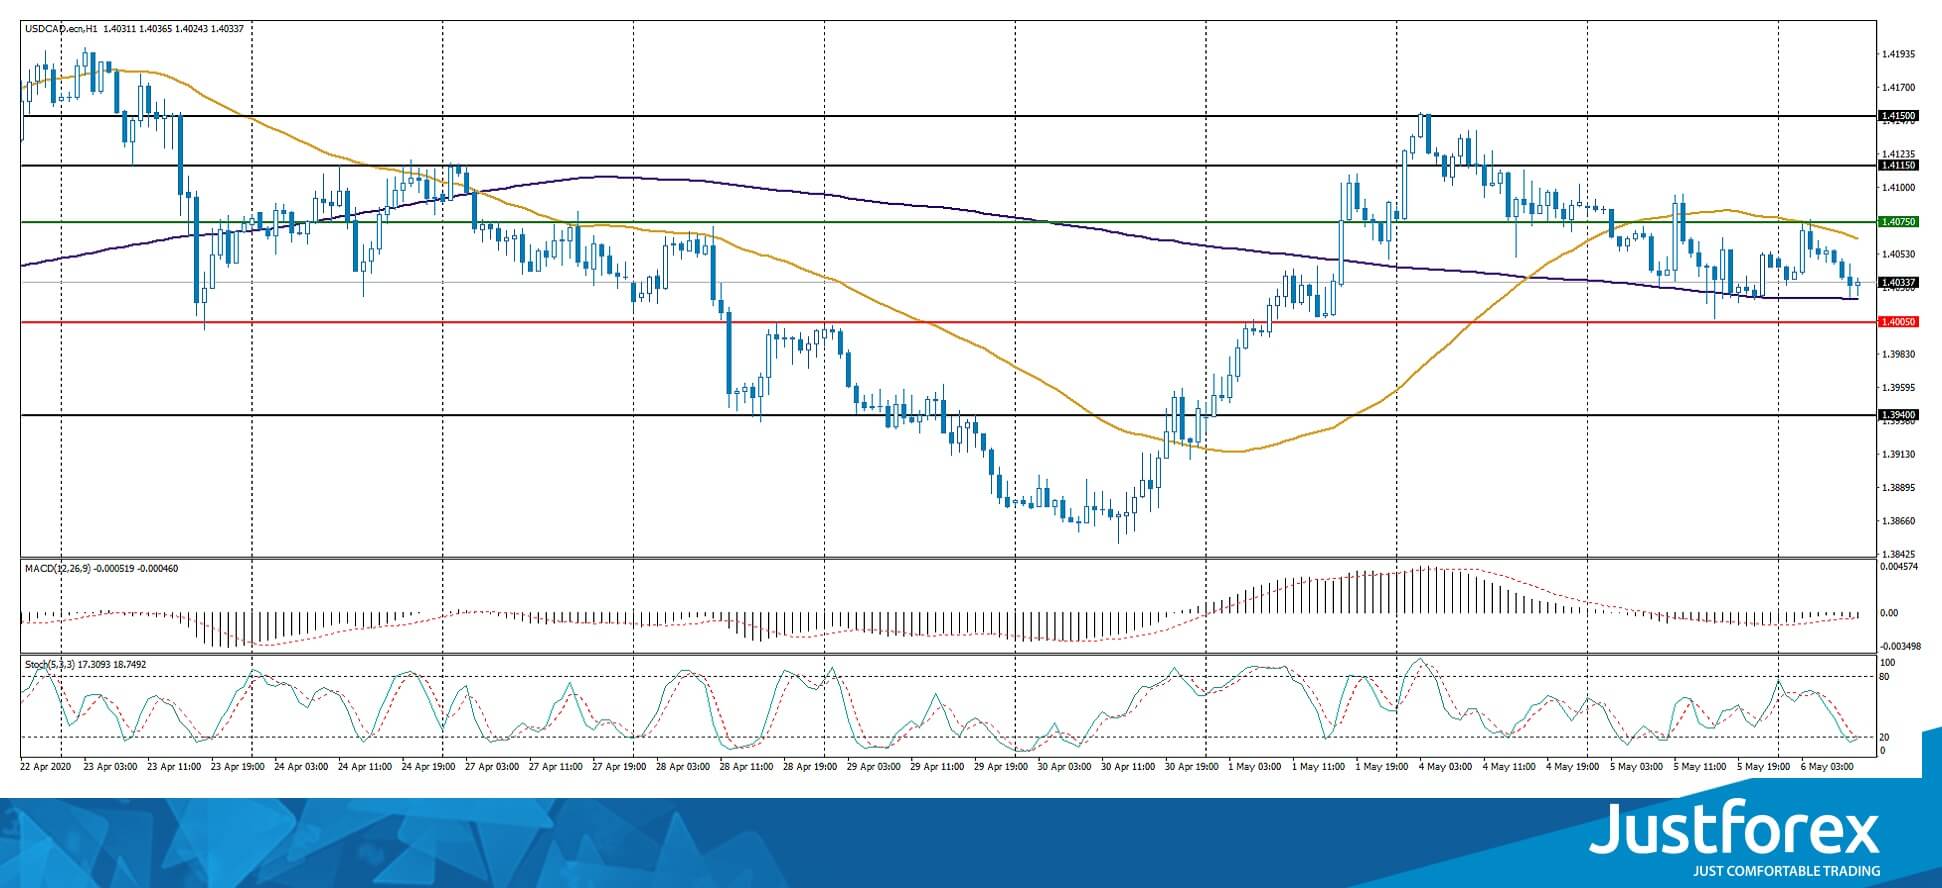Click the 1.39130 price axis label
The height and width of the screenshot is (888, 1942).
[1898, 454]
